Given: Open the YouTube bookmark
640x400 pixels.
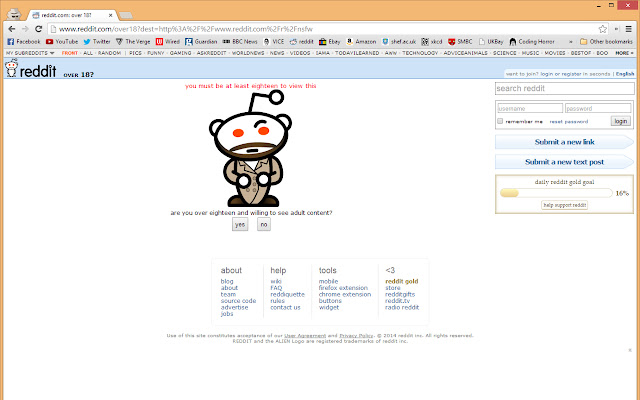Looking at the screenshot, I should [62, 42].
